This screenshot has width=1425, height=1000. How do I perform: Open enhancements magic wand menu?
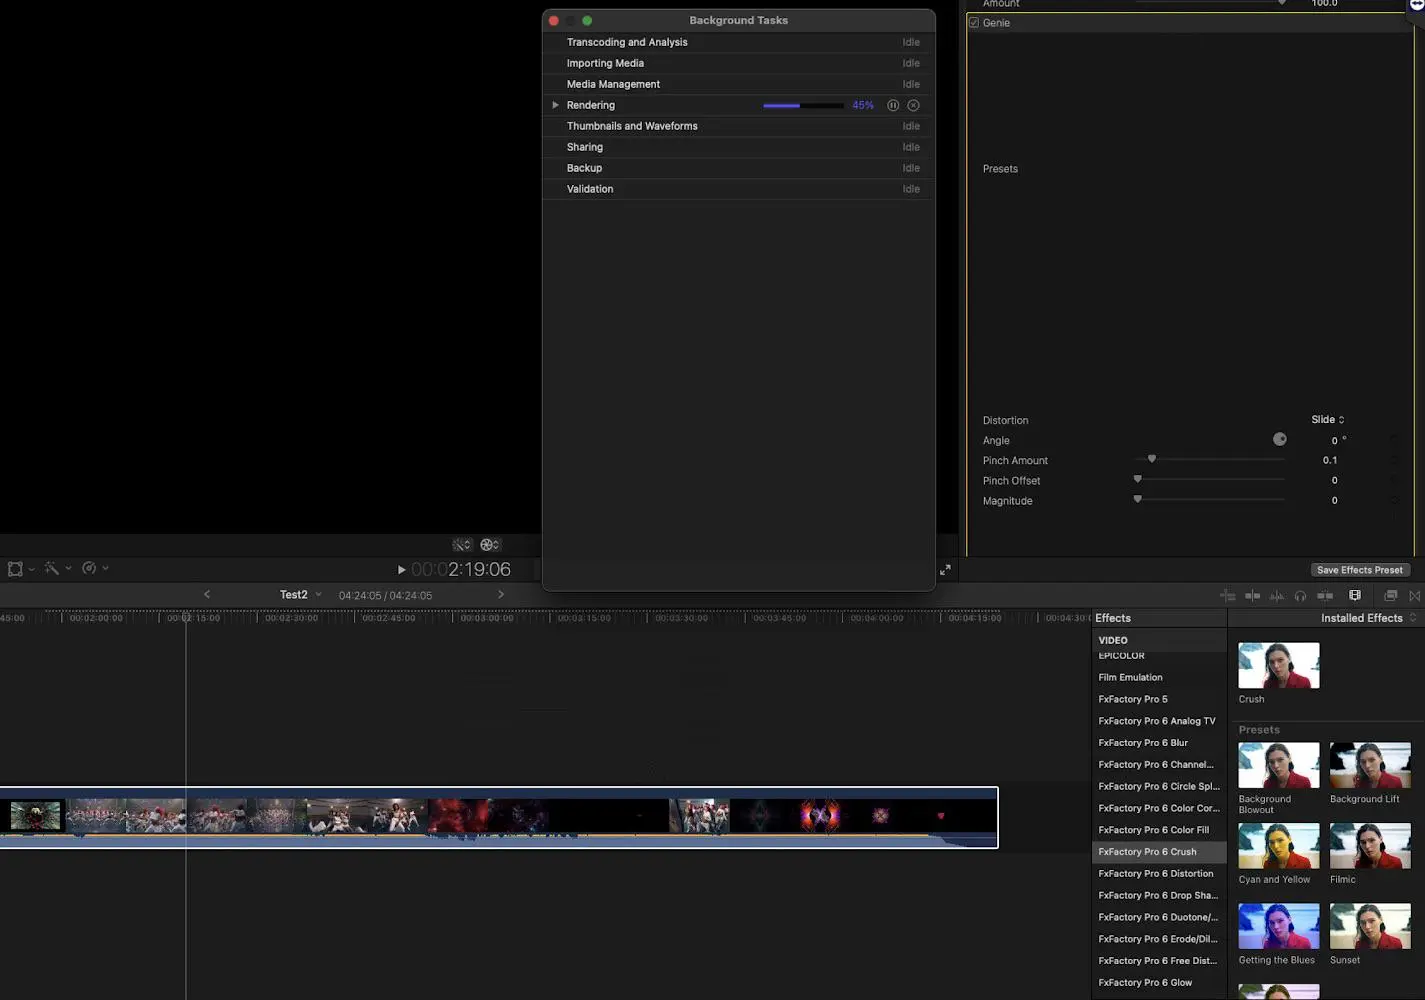point(57,569)
